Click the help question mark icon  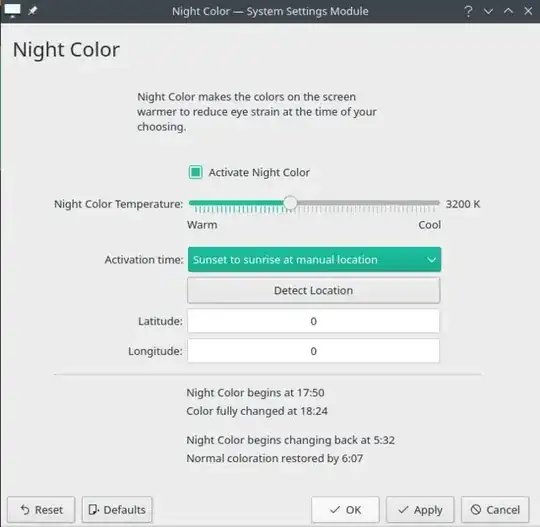[x=468, y=11]
